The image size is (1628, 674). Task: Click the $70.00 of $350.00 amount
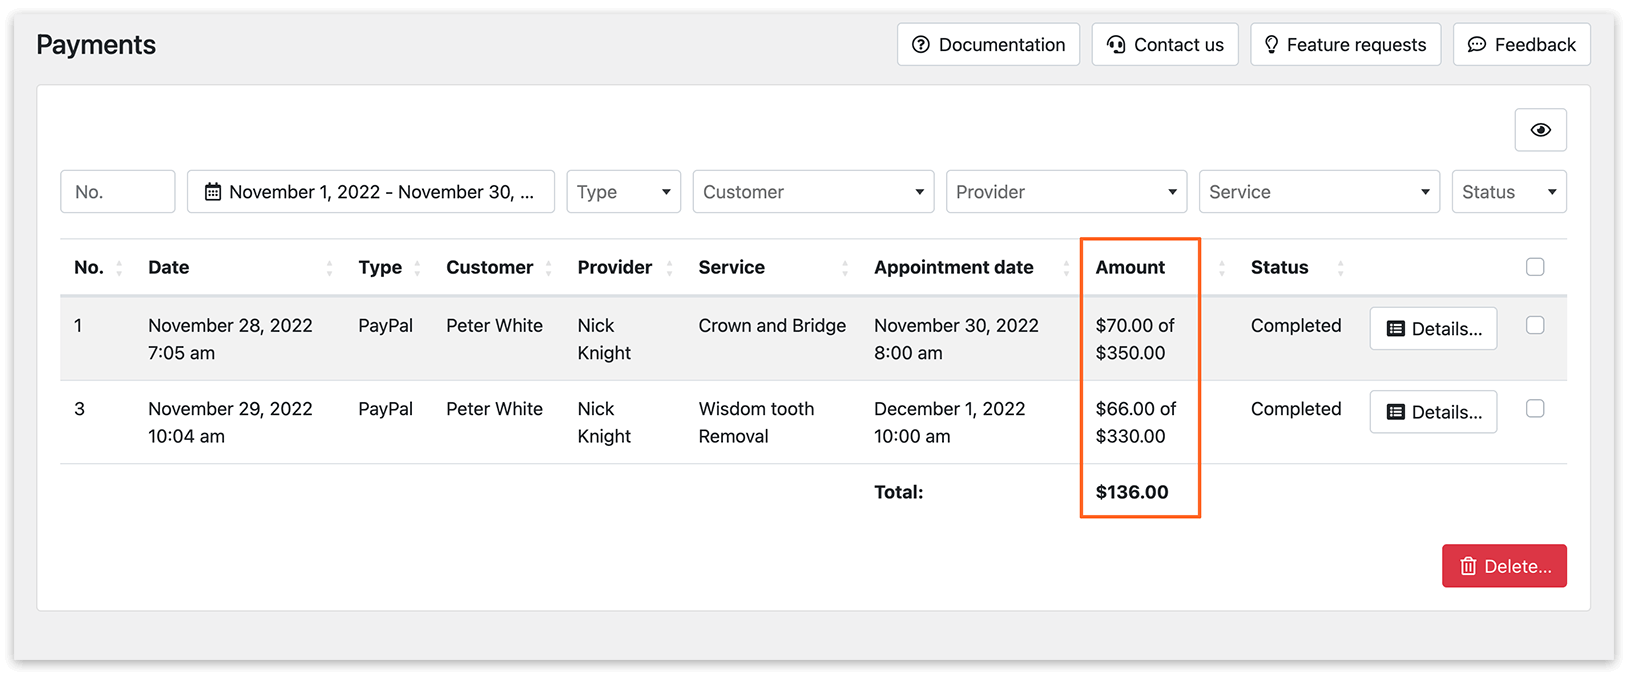(x=1135, y=339)
